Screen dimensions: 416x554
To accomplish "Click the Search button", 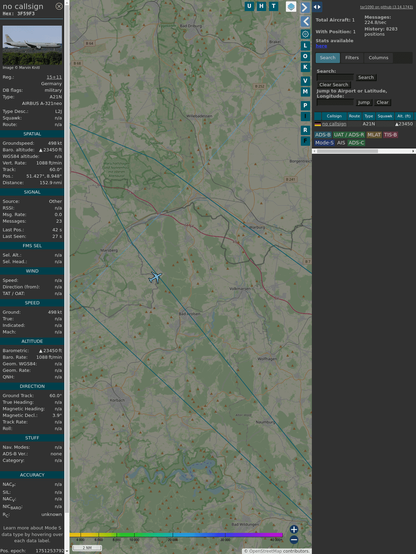I will point(366,77).
